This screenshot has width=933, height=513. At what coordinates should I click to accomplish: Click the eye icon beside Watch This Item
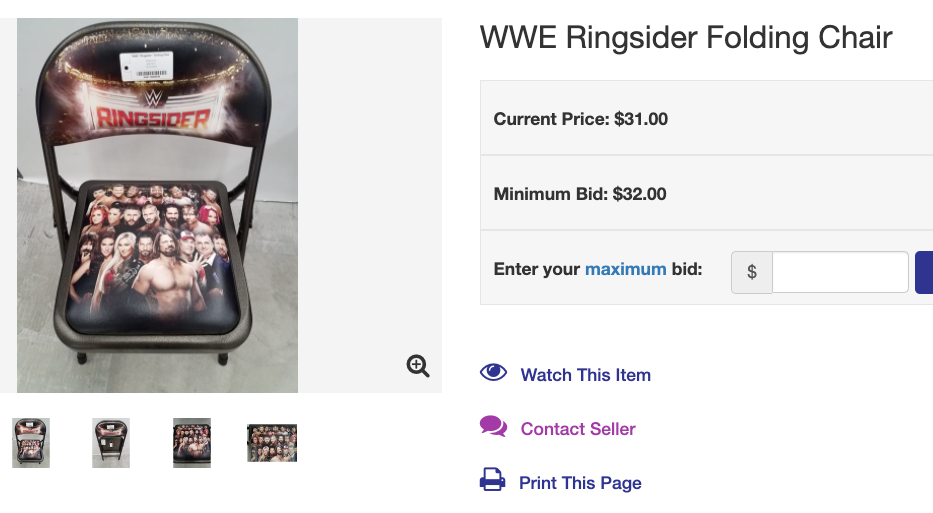(493, 373)
